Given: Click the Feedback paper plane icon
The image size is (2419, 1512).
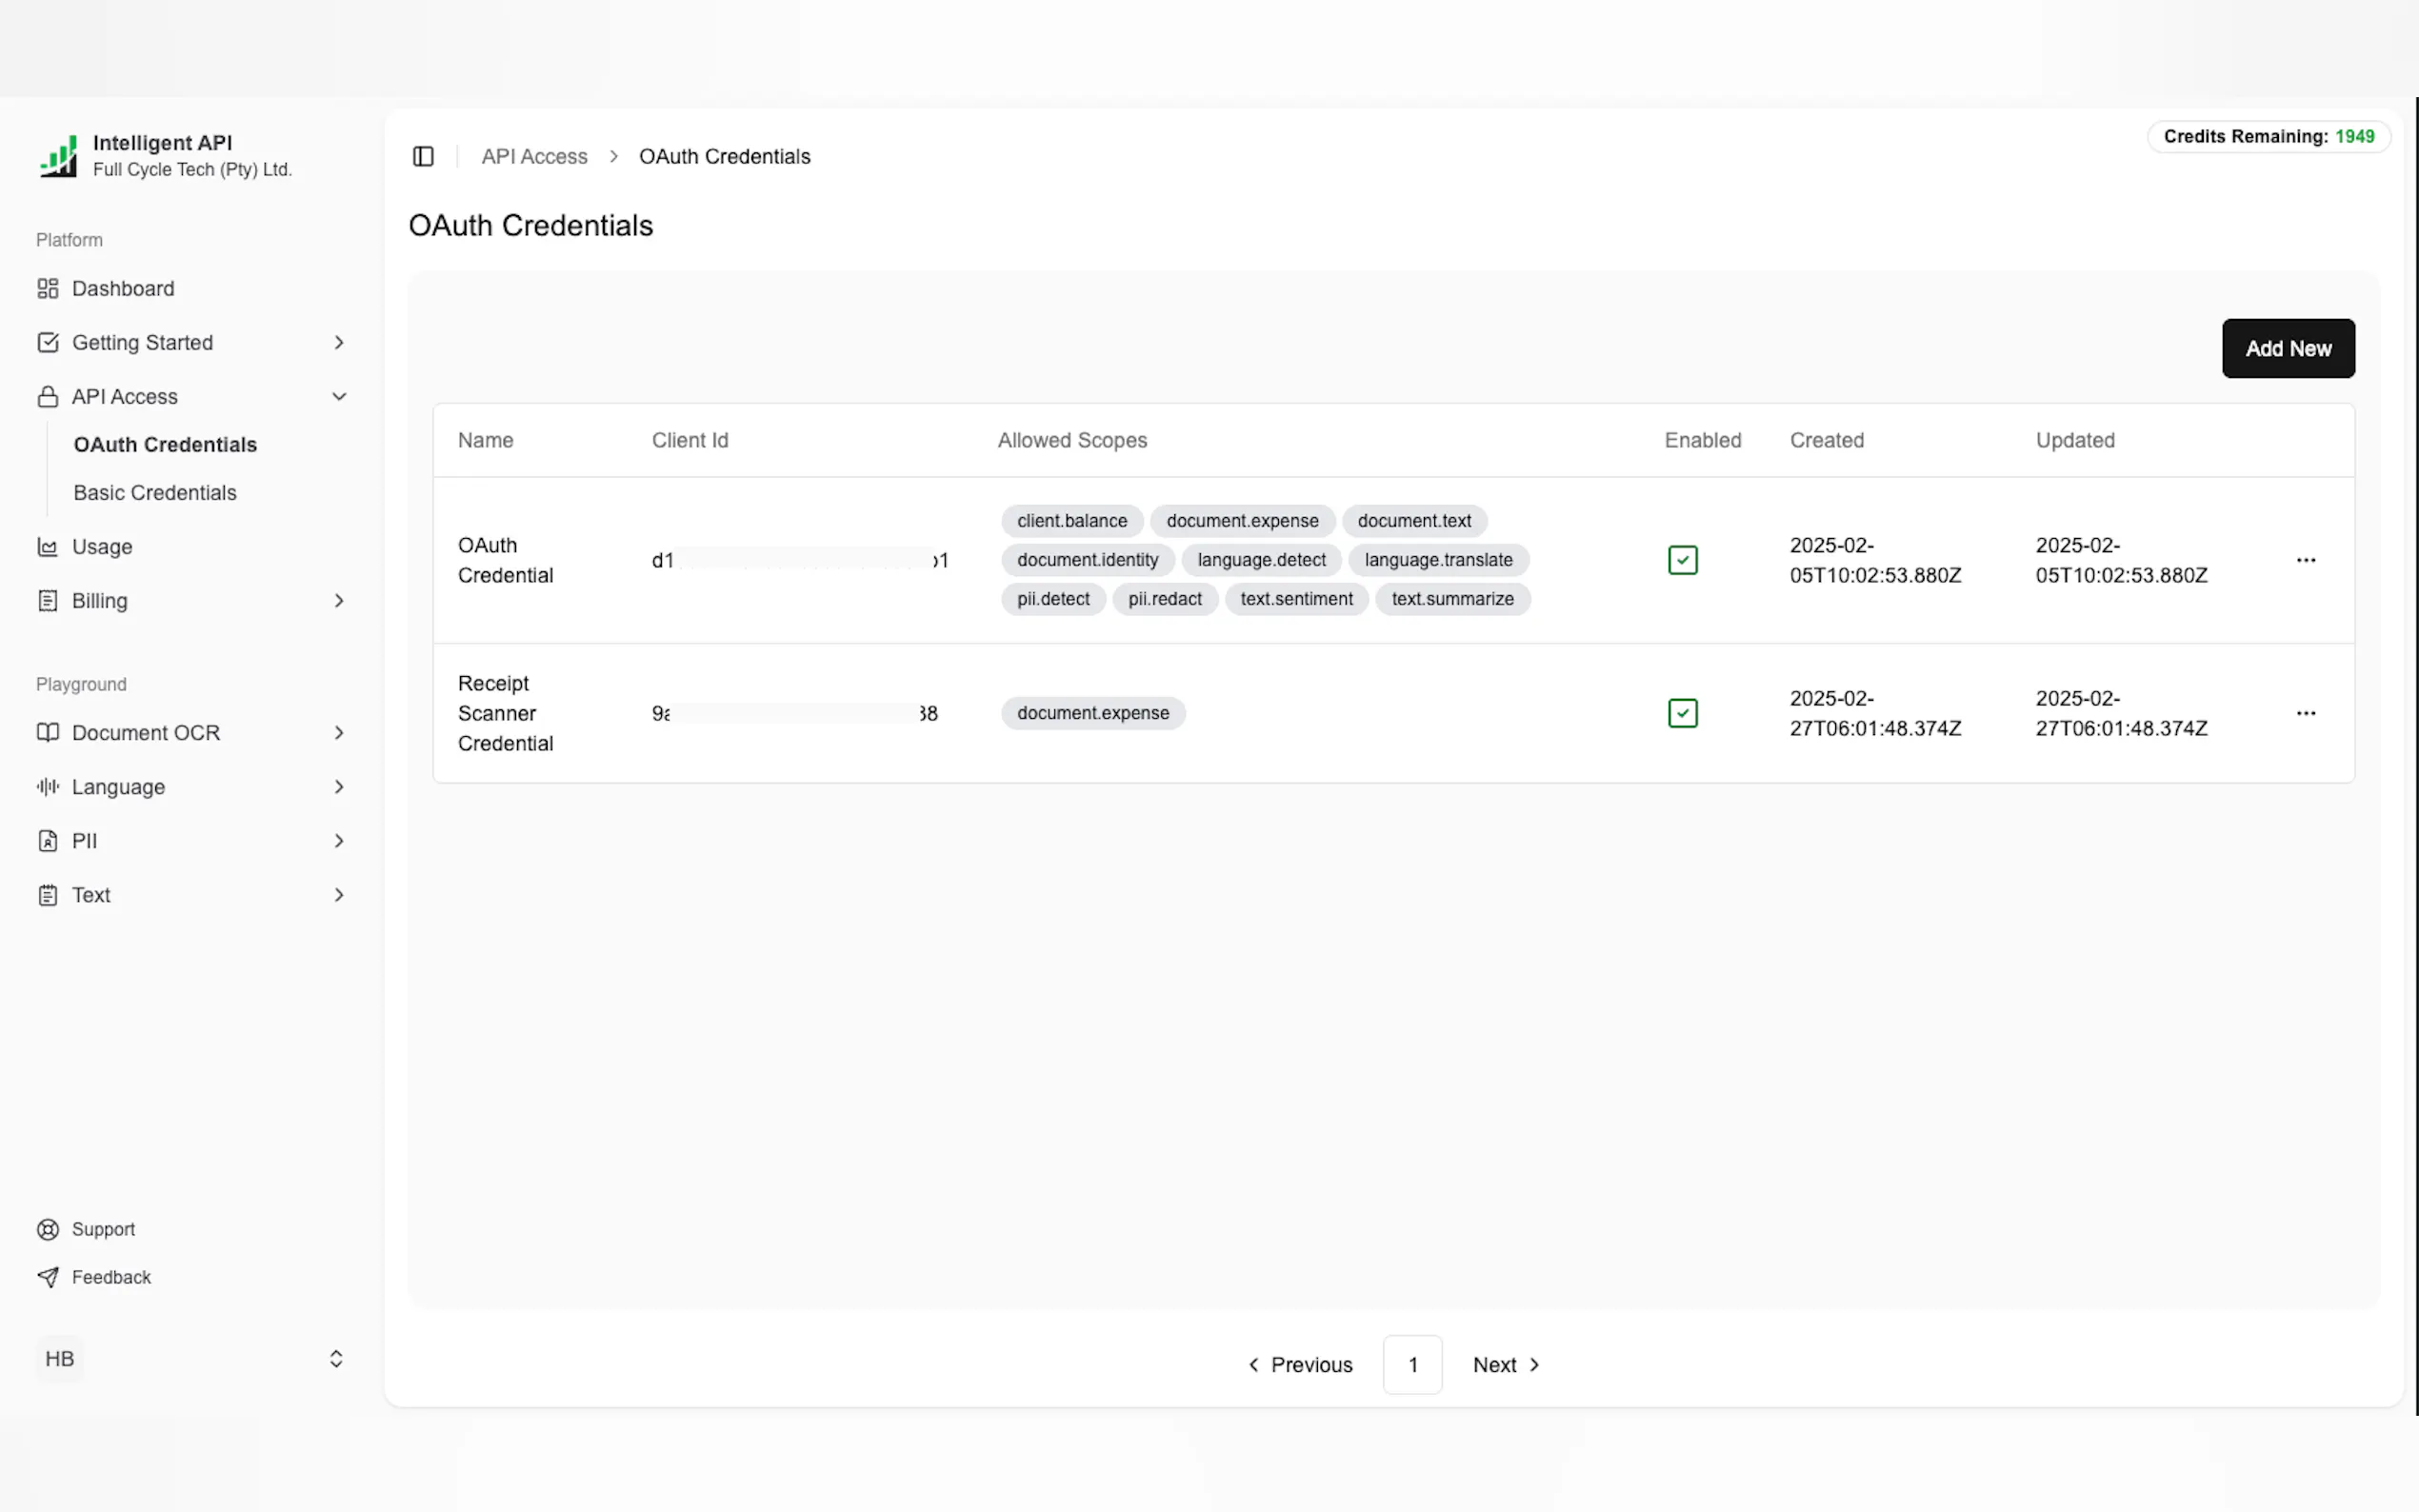Looking at the screenshot, I should (x=47, y=1277).
